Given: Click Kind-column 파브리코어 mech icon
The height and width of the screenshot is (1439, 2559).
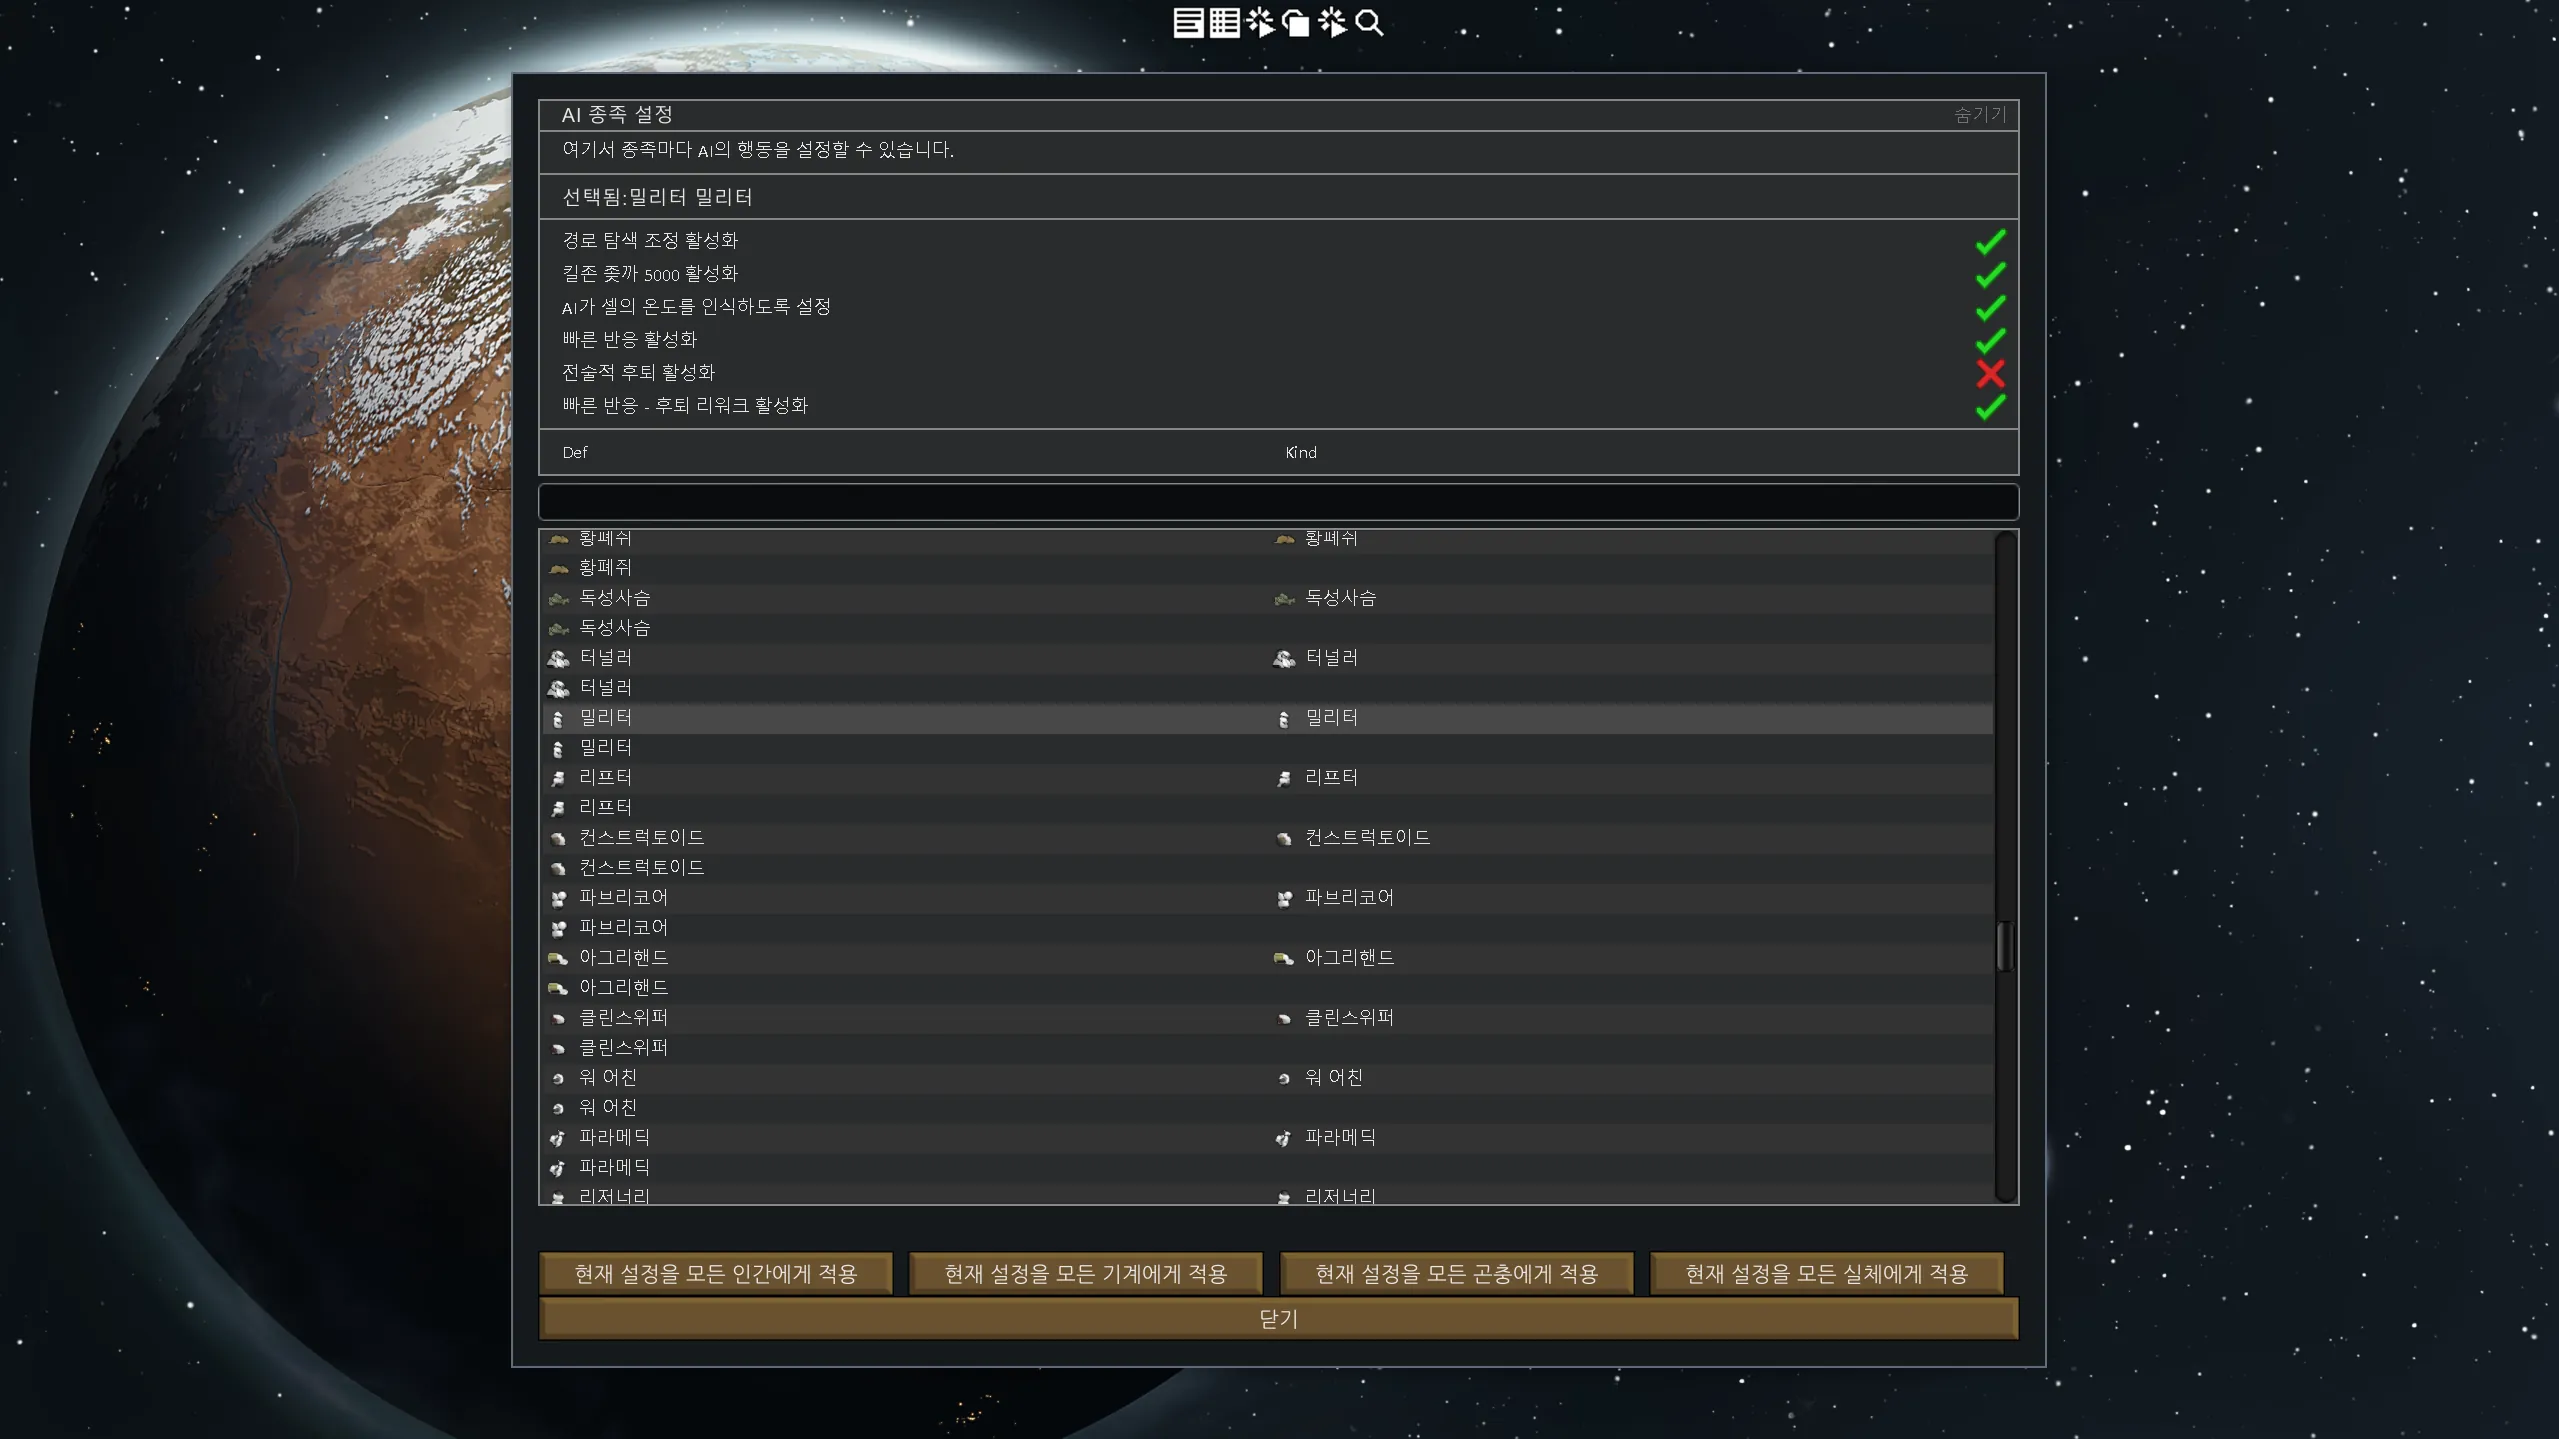Looking at the screenshot, I should pos(1284,898).
